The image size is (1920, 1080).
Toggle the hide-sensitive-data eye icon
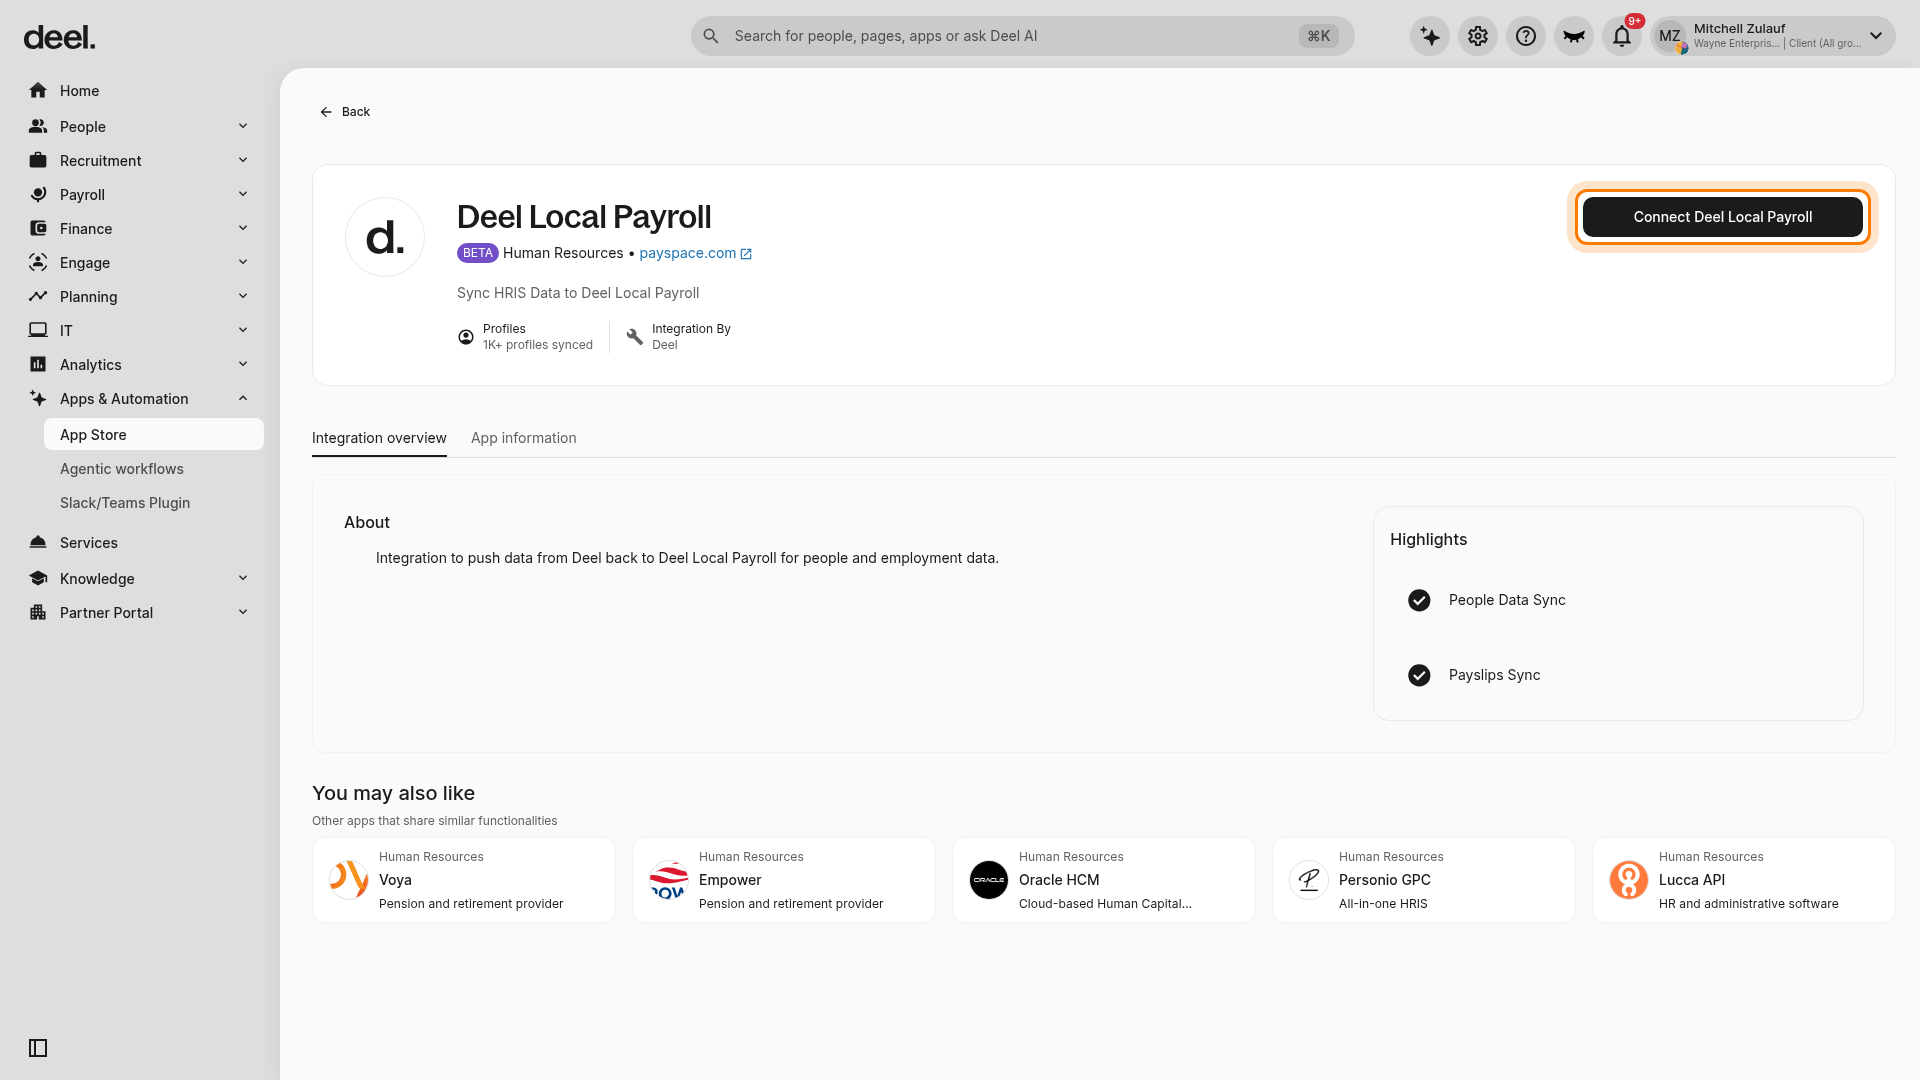[x=1574, y=36]
